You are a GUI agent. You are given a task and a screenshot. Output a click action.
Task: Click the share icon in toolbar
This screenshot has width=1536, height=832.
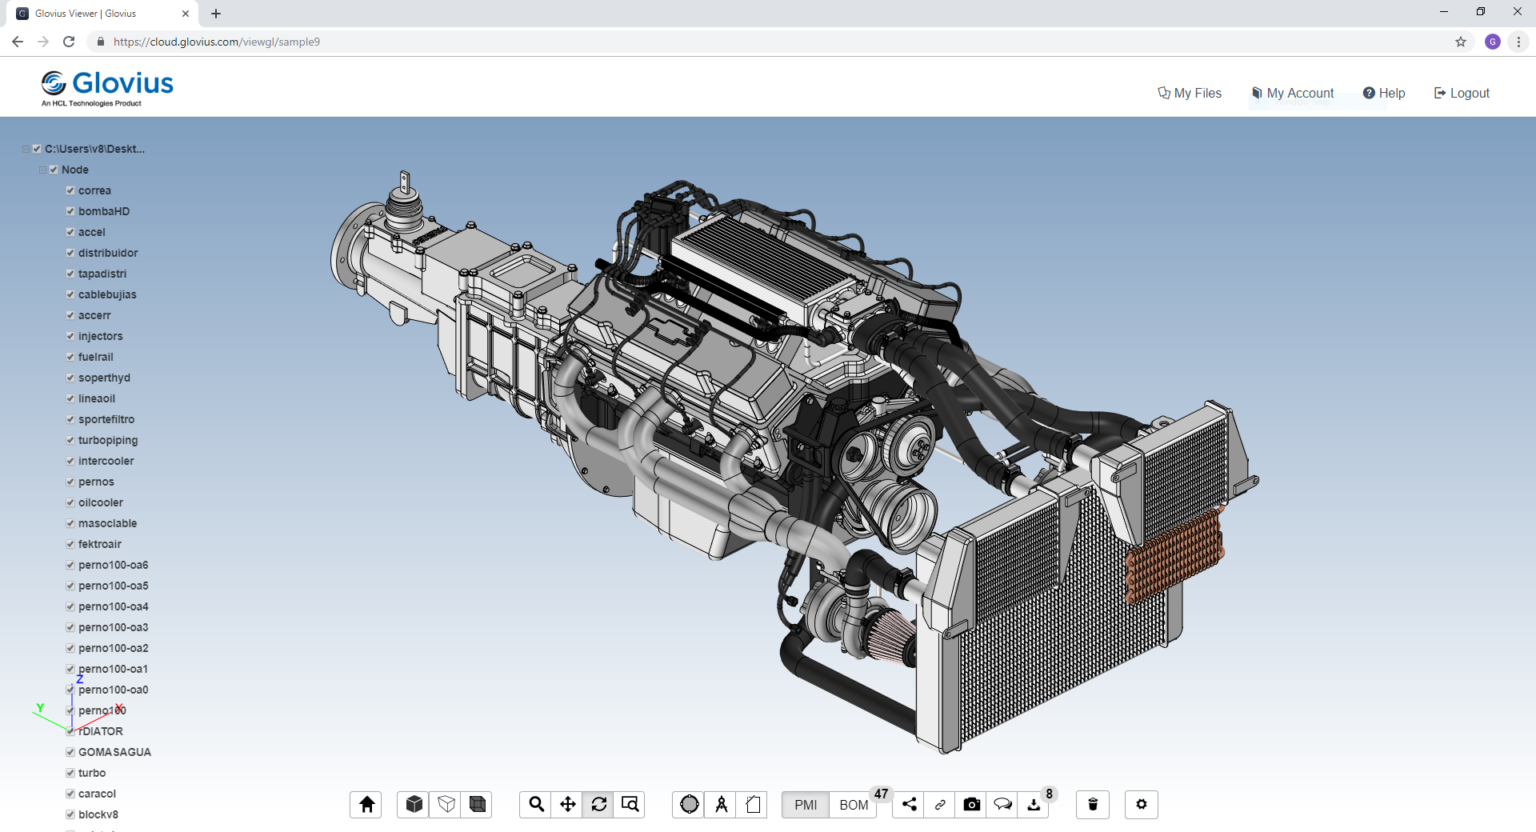909,804
